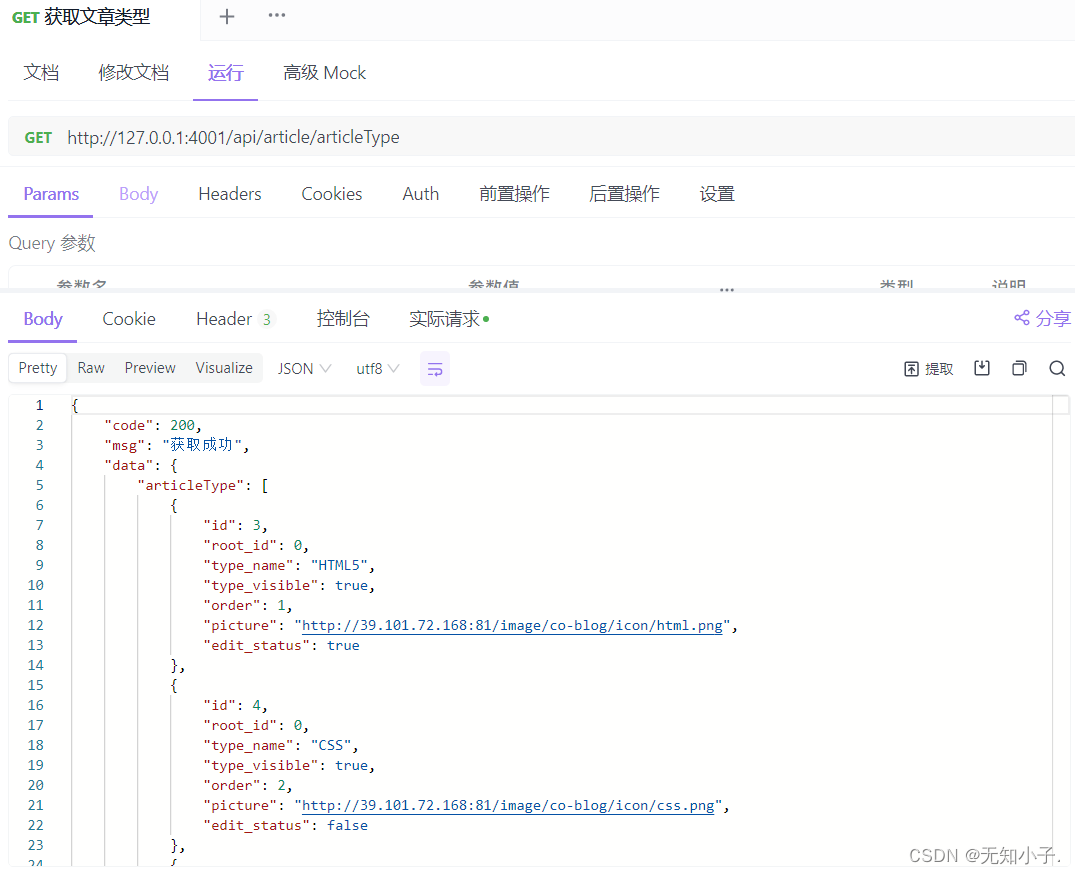
Task: Open the html.png picture link
Action: click(512, 625)
